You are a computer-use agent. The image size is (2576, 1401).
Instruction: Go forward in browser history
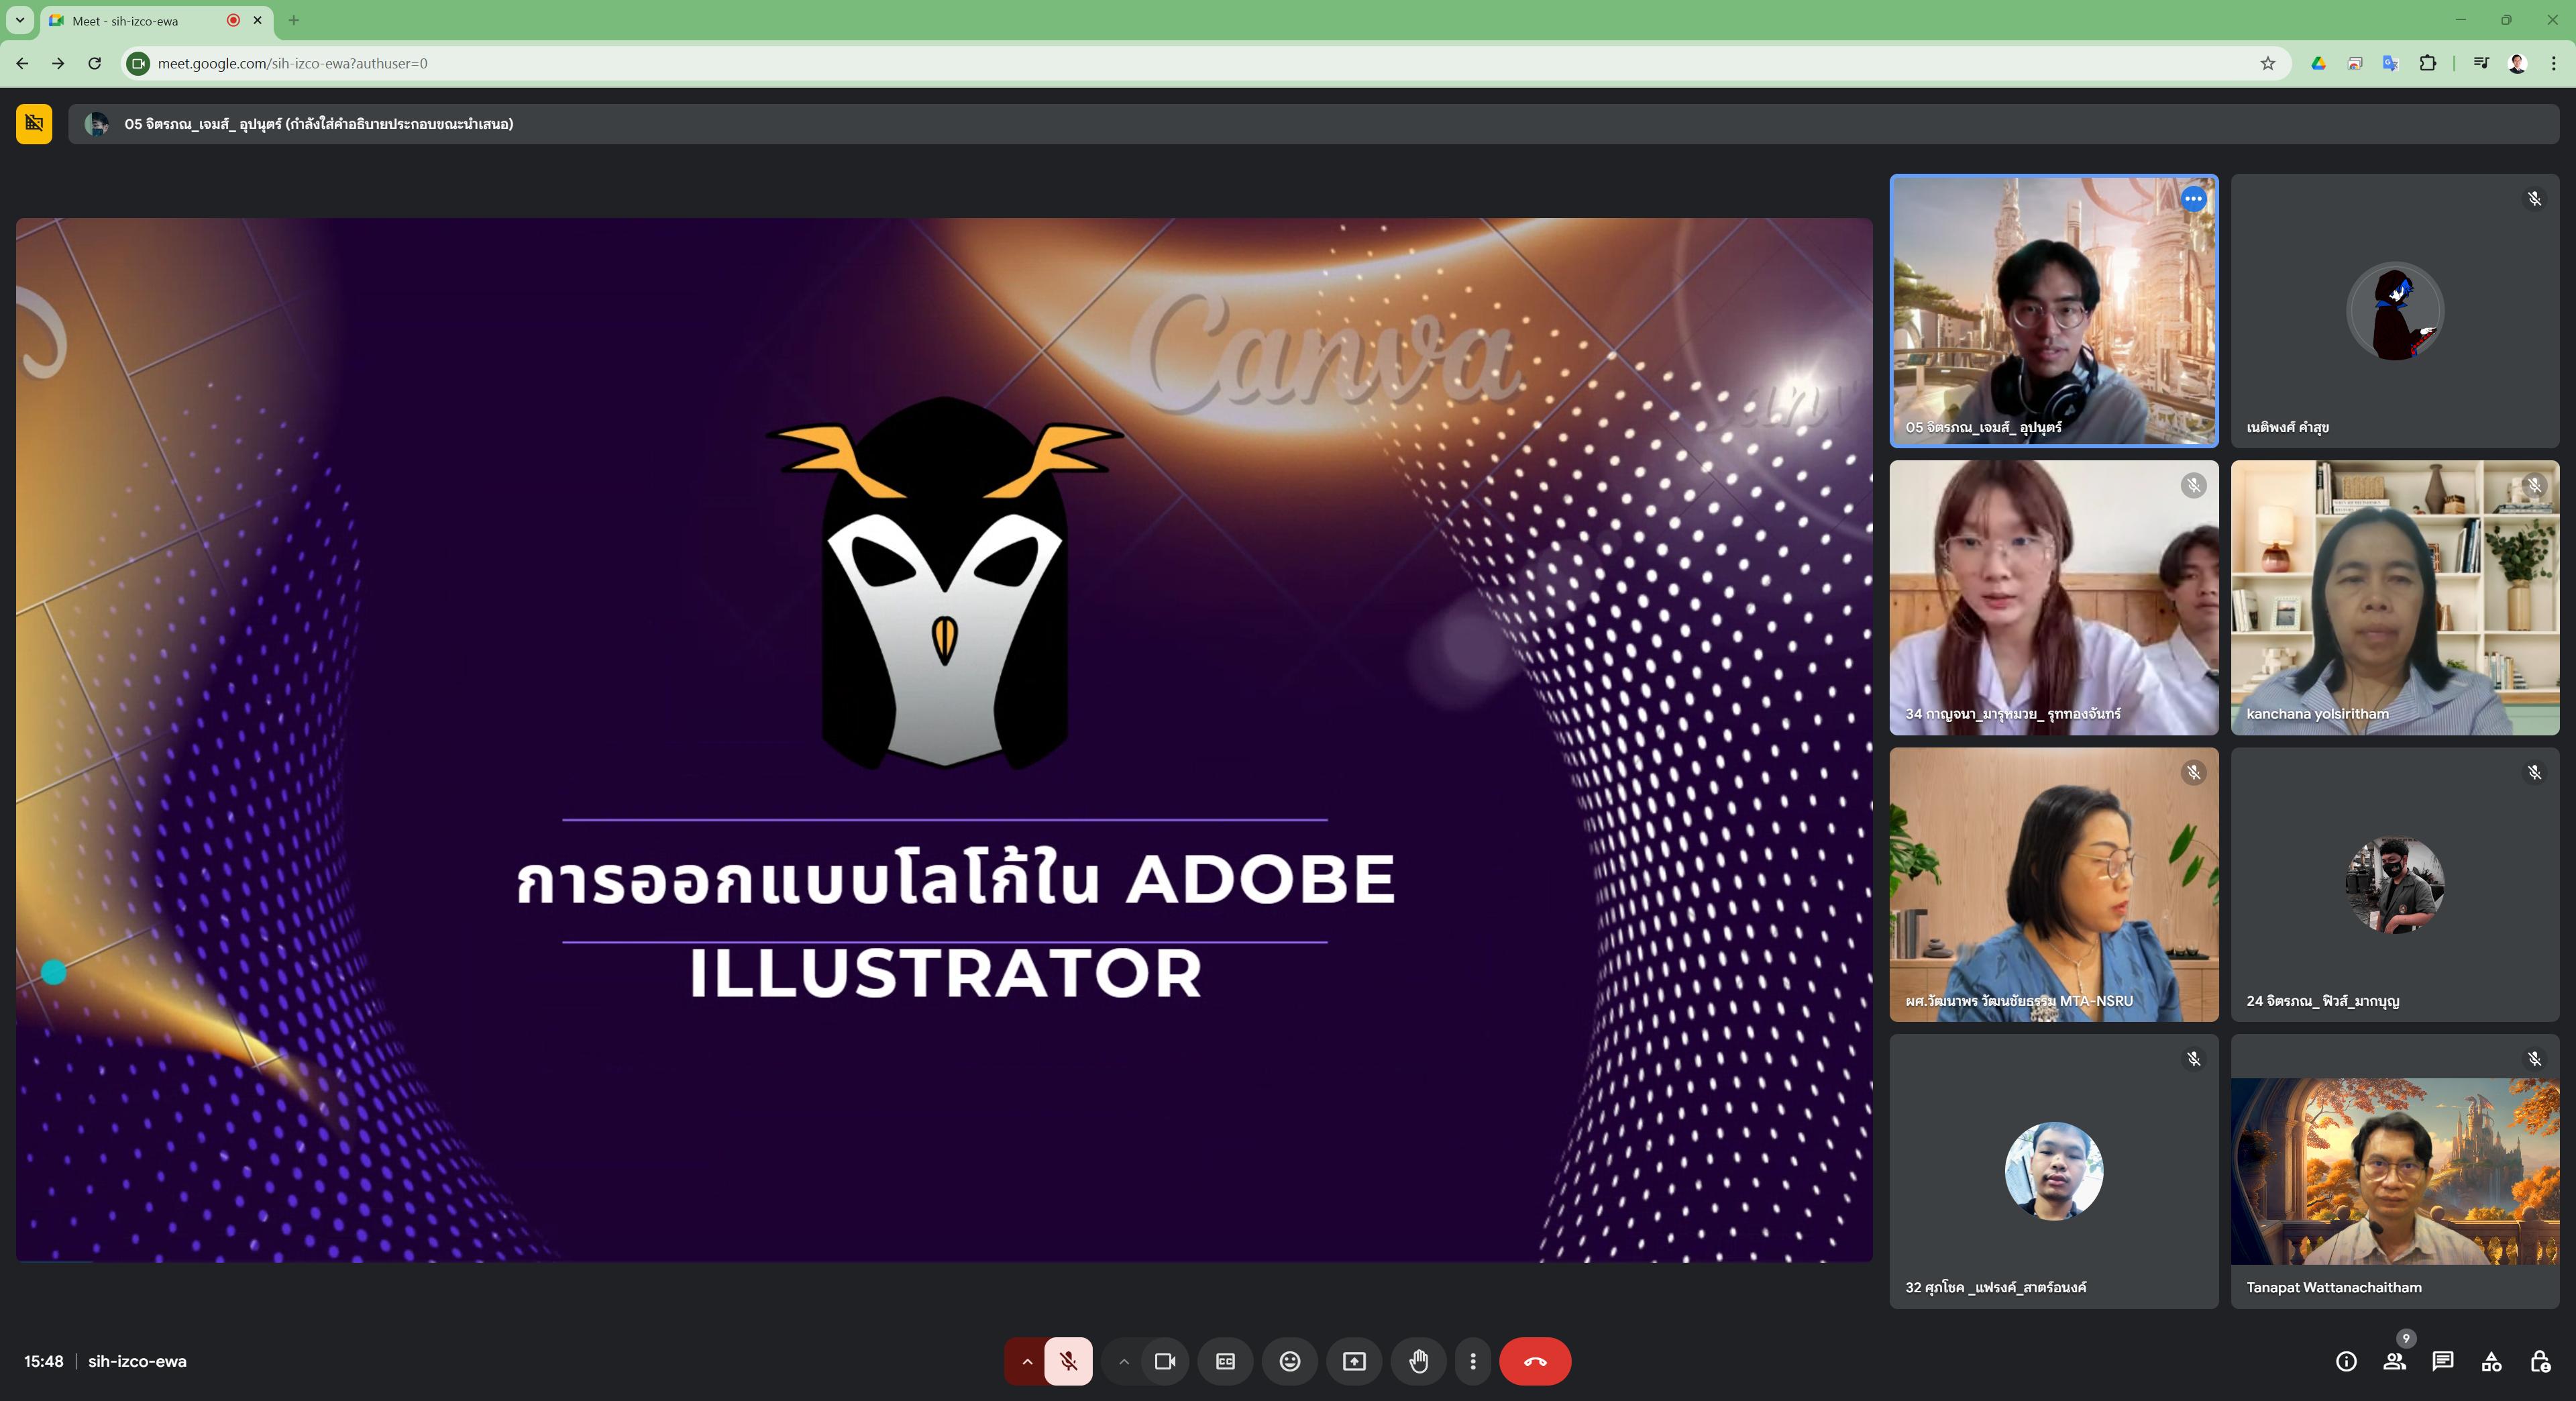[x=58, y=63]
